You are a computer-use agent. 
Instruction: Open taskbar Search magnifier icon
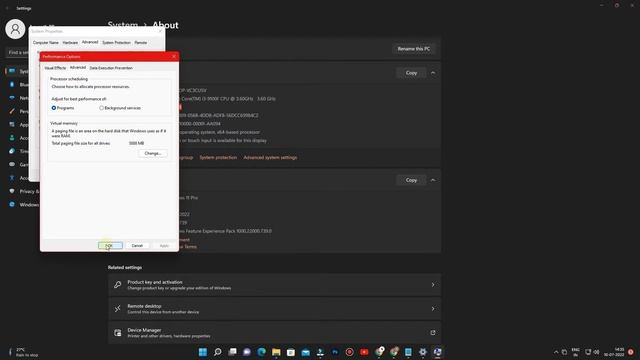[x=218, y=352]
